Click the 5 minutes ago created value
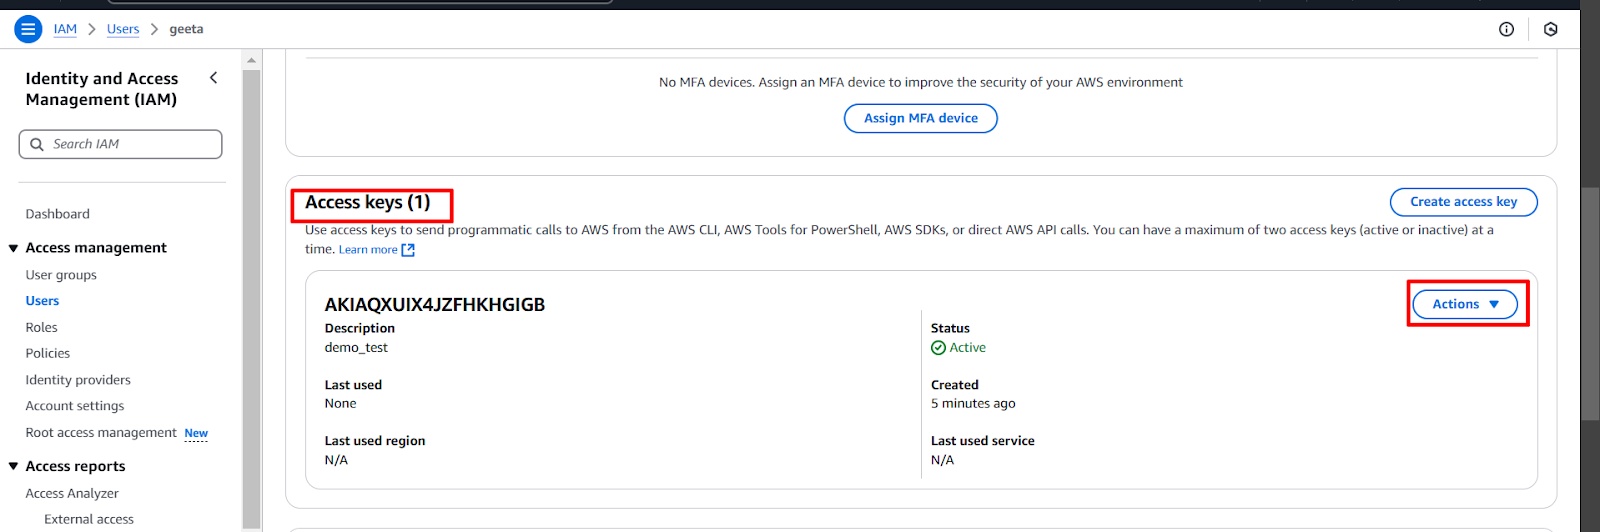This screenshot has width=1600, height=532. [973, 404]
